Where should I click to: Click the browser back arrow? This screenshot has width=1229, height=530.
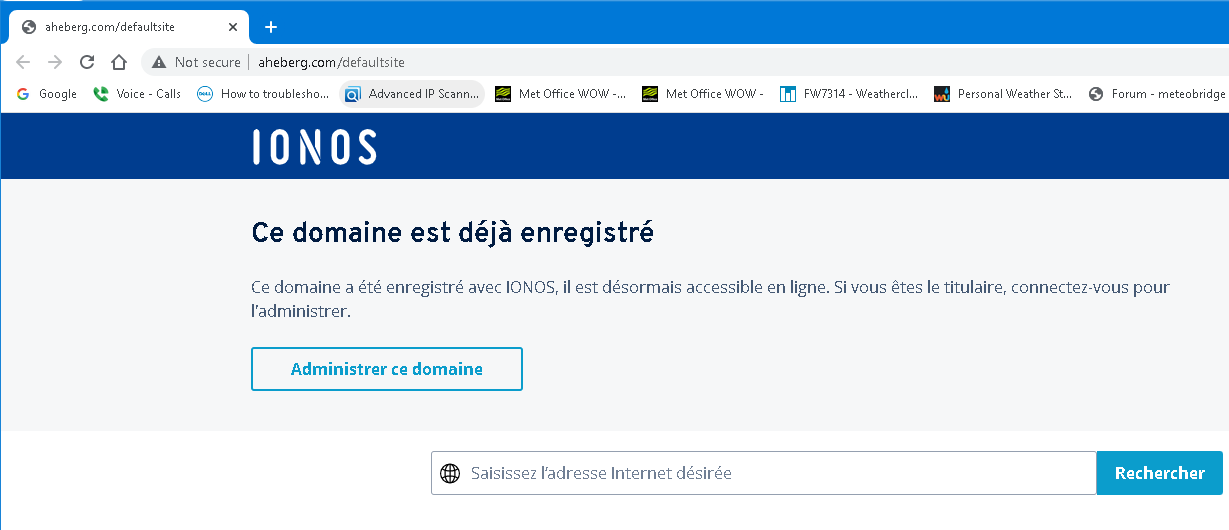(x=24, y=62)
